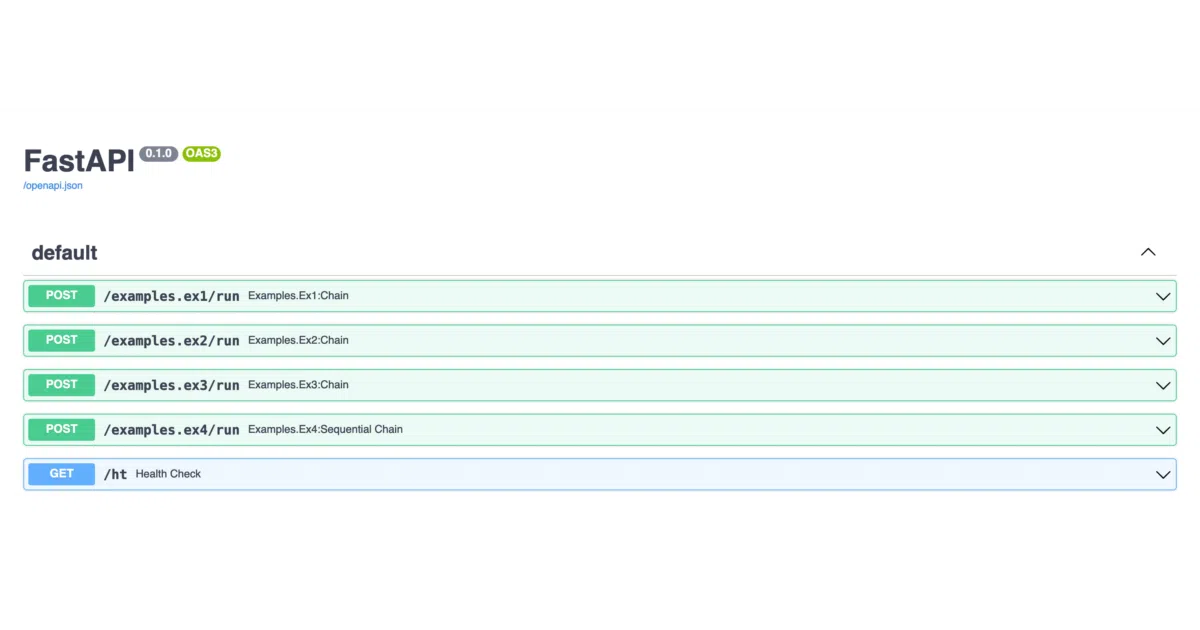Click the default section heading

coord(65,253)
